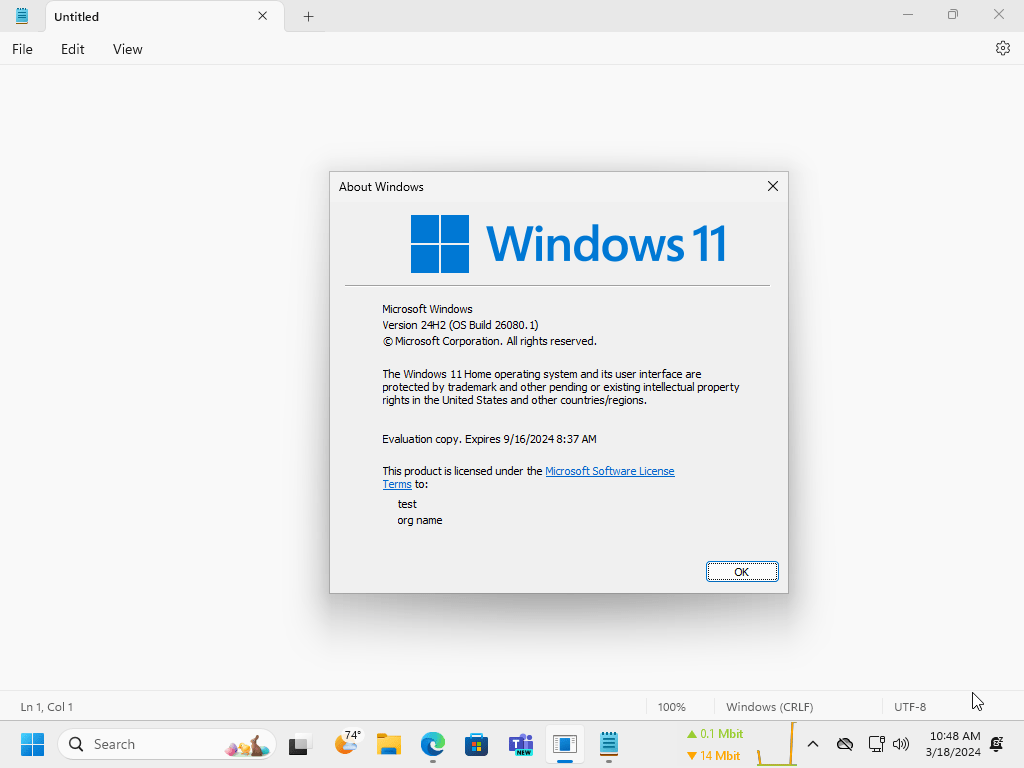Click Ln 1, Col 1 status
The width and height of the screenshot is (1024, 768).
[47, 707]
